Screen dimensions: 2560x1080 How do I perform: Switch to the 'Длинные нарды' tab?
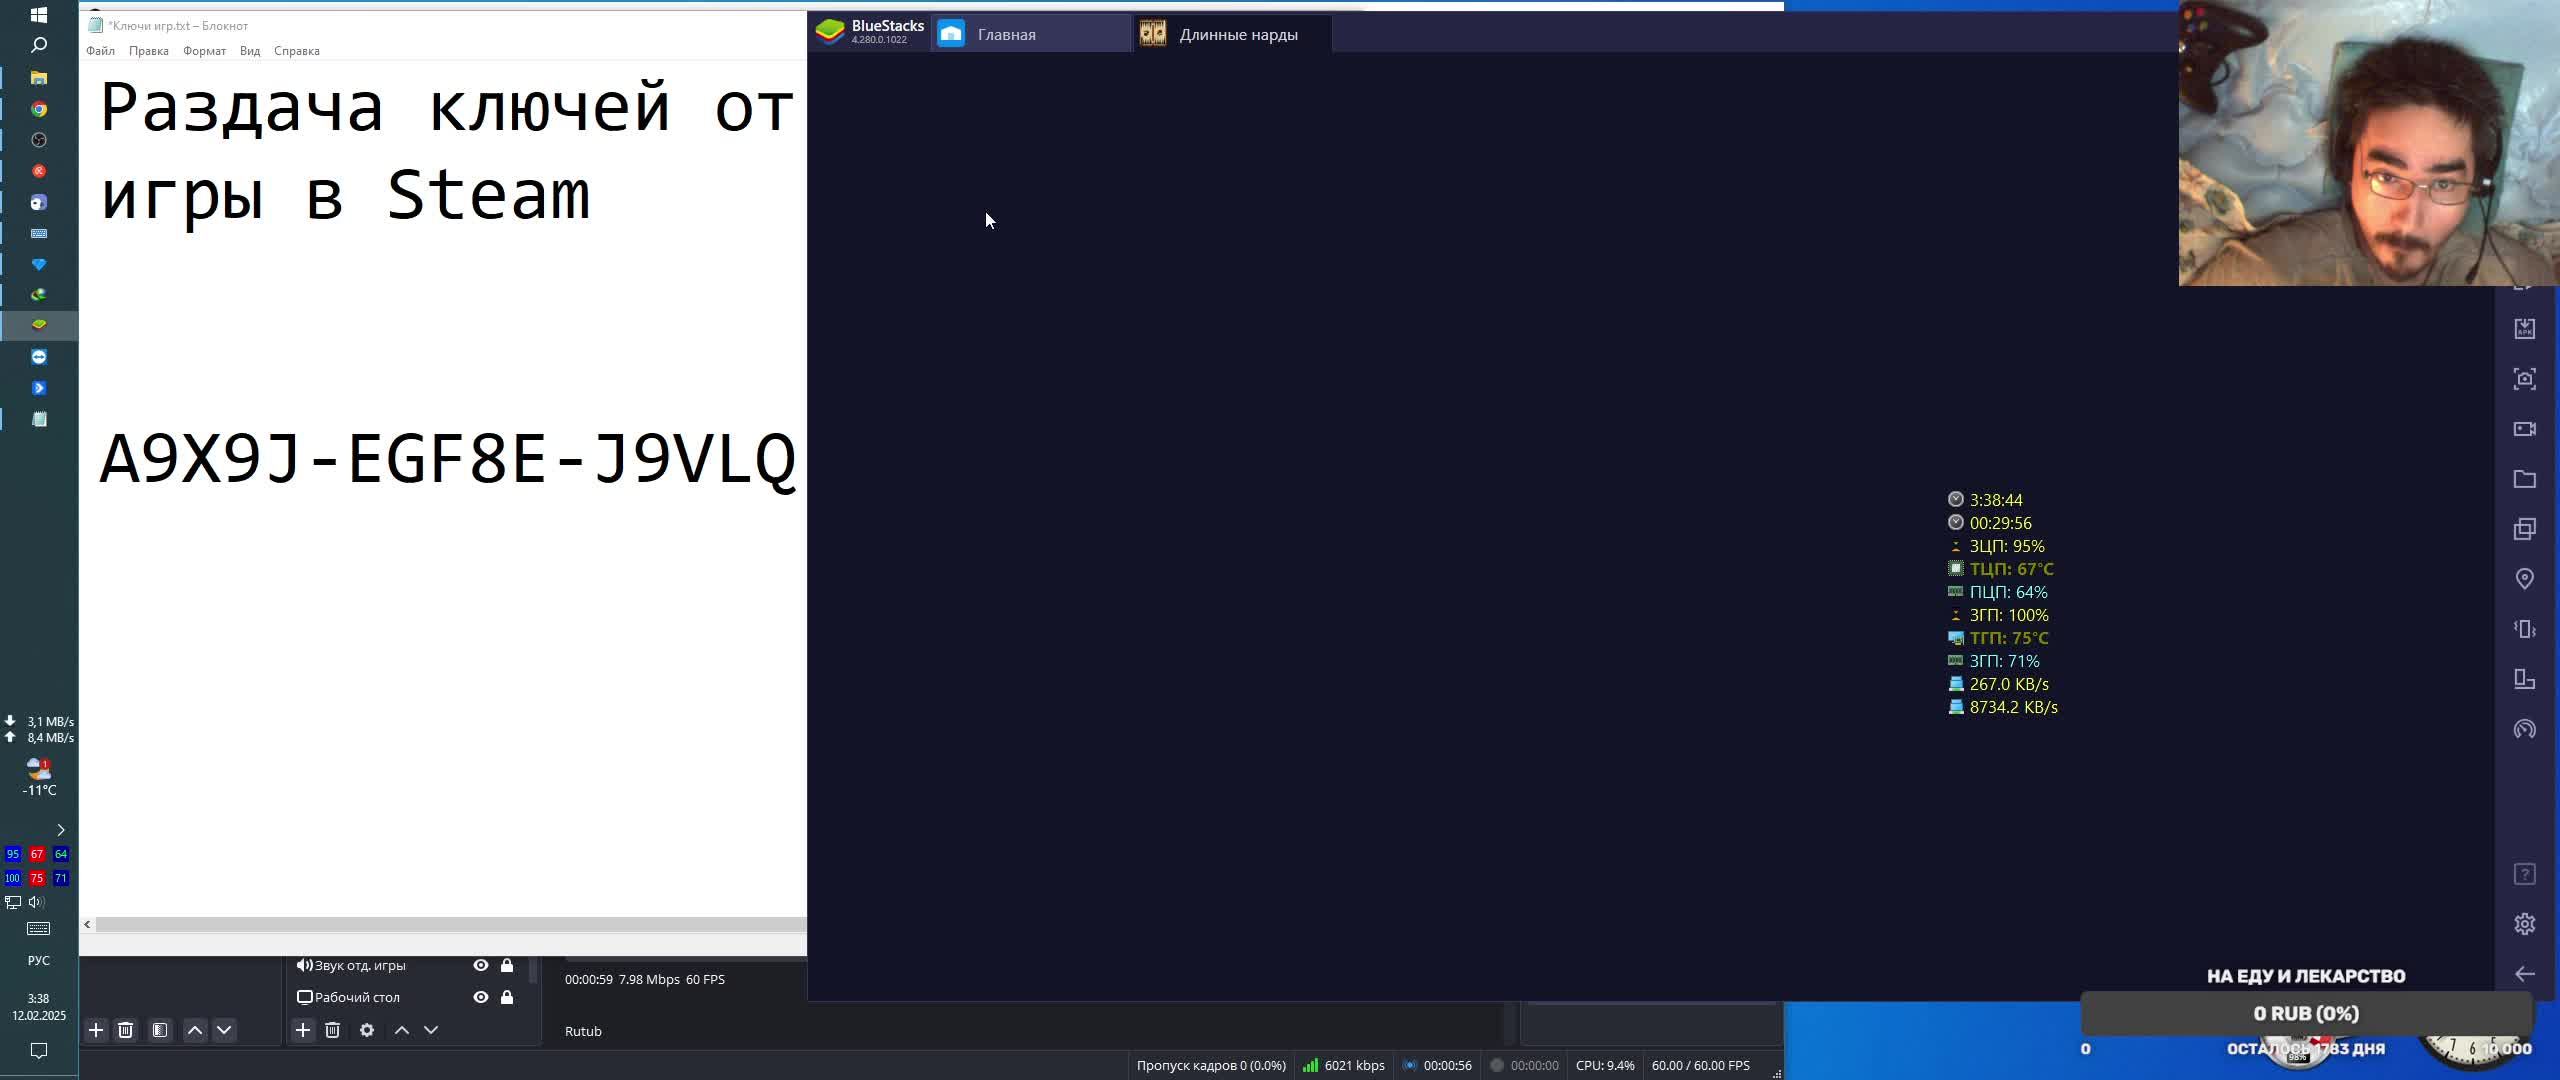click(x=1236, y=35)
